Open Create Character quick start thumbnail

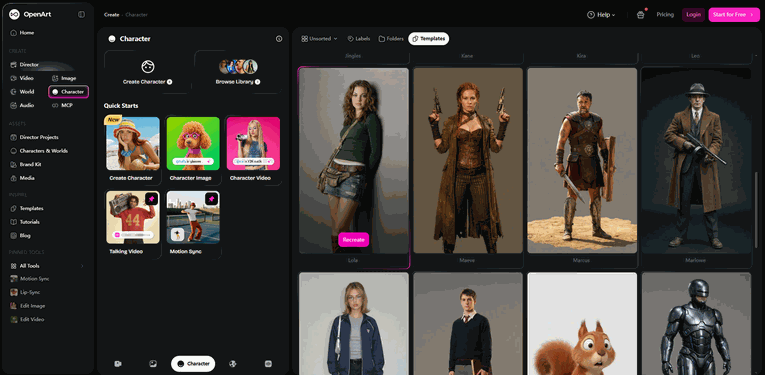[x=133, y=143]
